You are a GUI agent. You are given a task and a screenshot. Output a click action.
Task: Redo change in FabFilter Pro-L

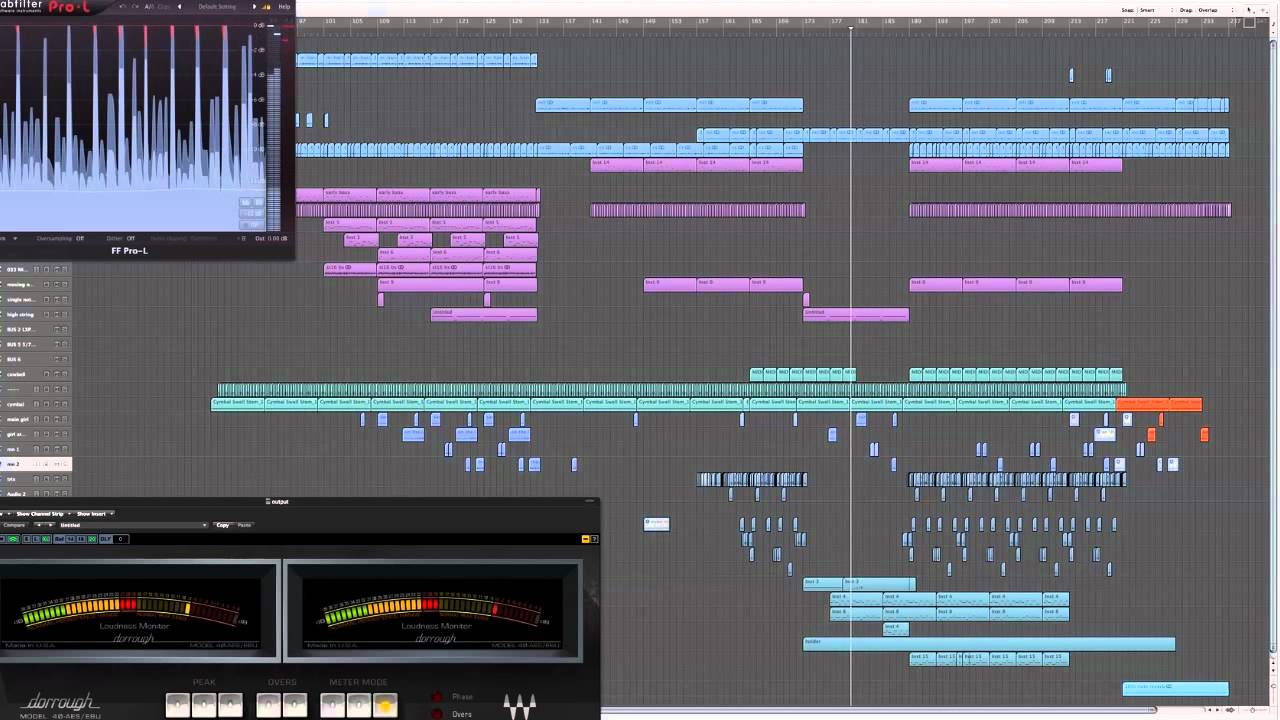coord(135,6)
